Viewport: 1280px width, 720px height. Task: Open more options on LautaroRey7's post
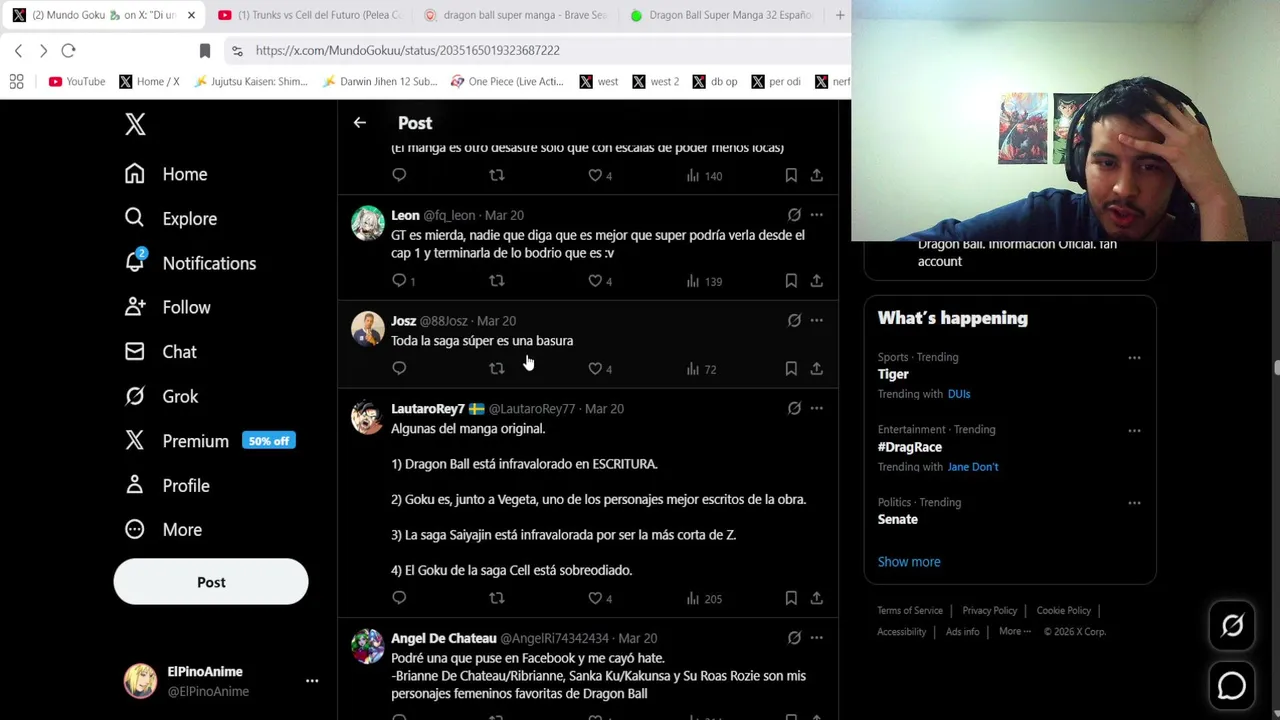point(817,408)
